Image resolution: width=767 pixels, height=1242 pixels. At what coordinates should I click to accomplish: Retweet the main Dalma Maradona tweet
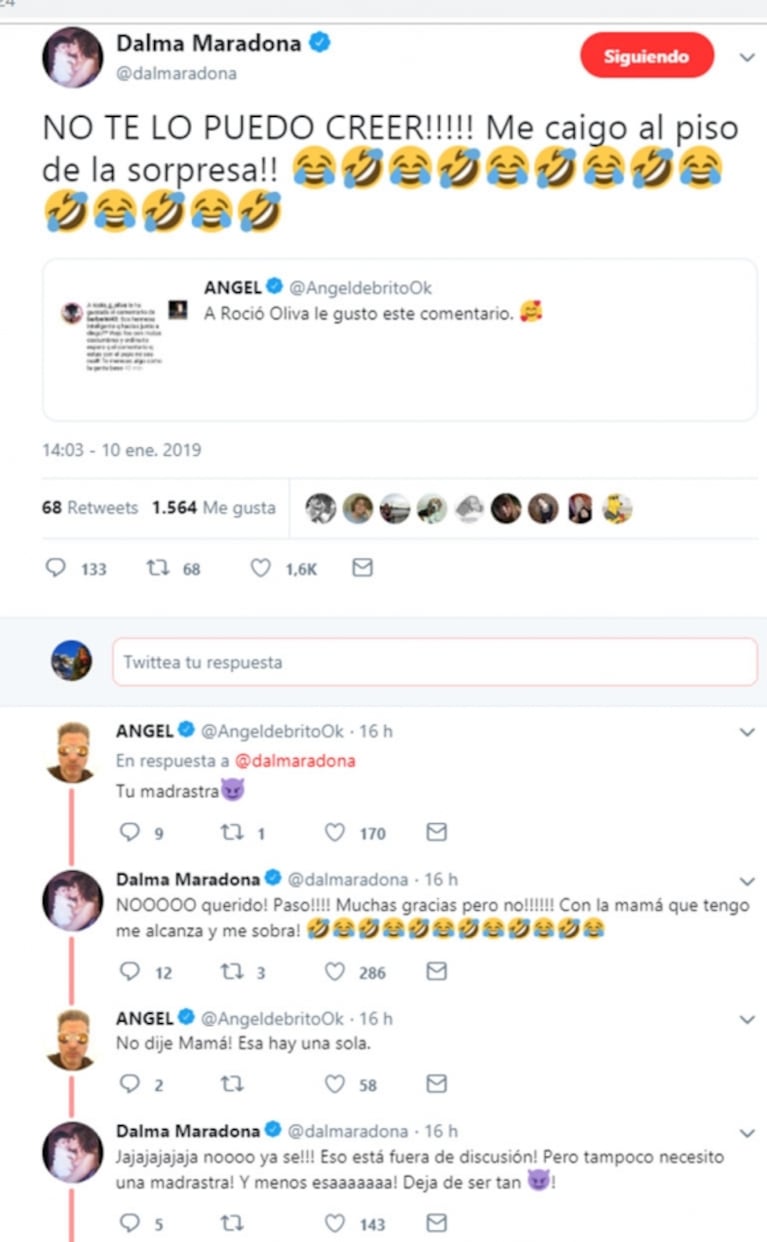158,568
